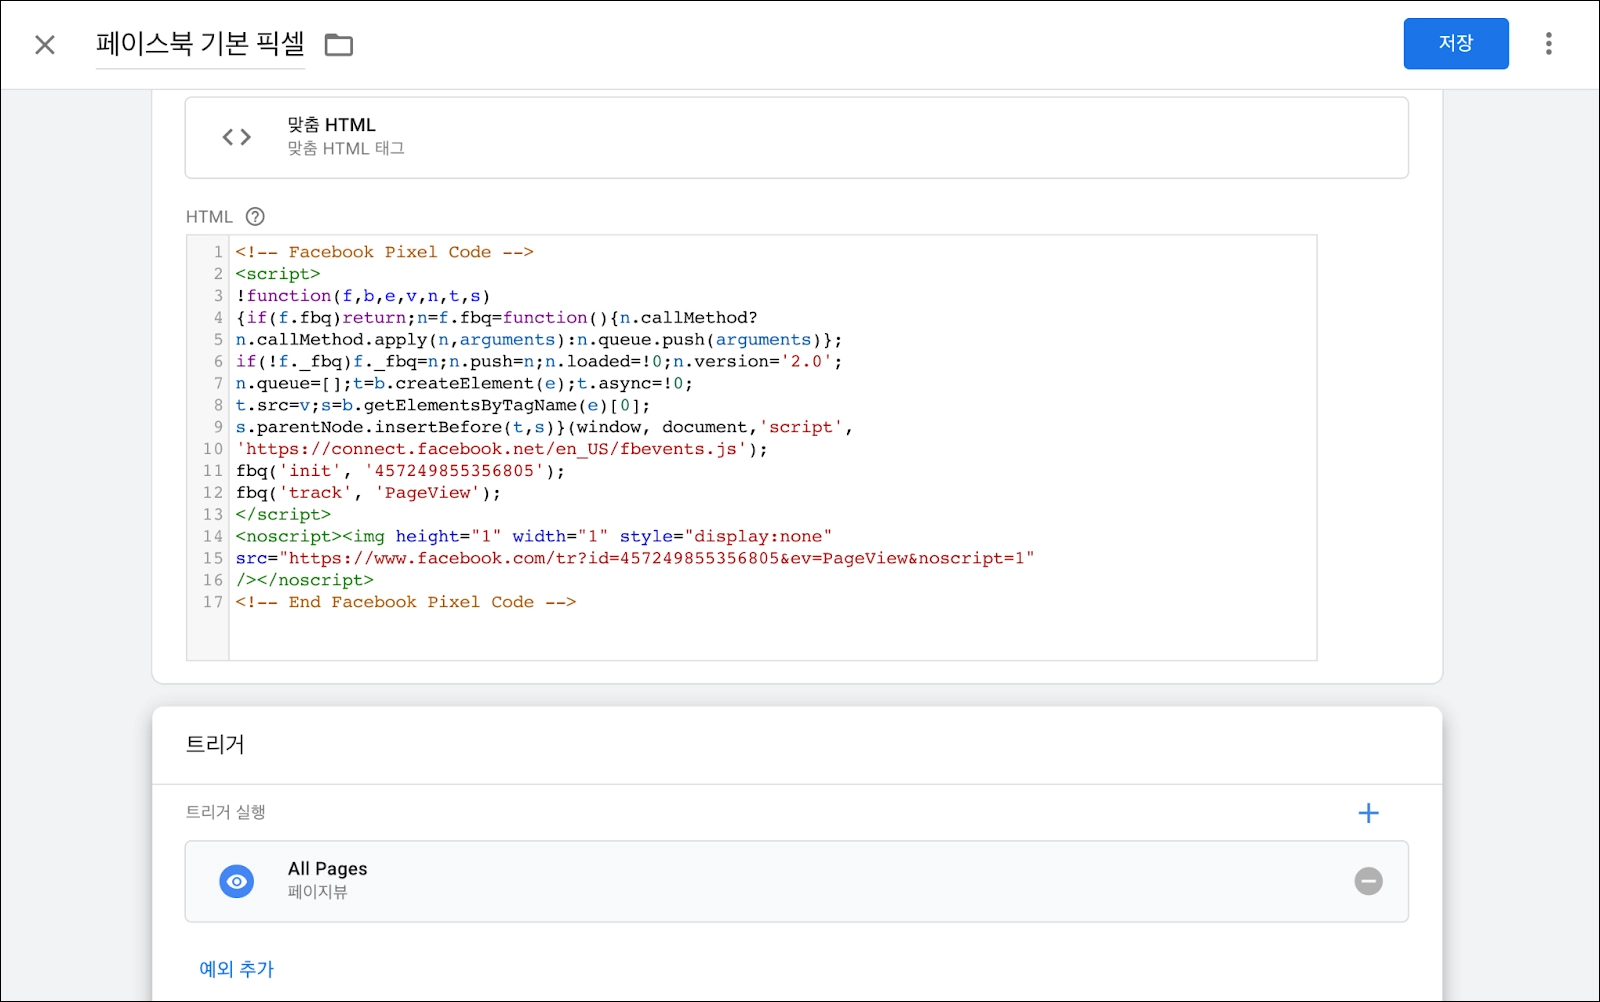Click code line 1 Facebook Pixel Code comment
Screen dimensions: 1600x1002
click(385, 252)
